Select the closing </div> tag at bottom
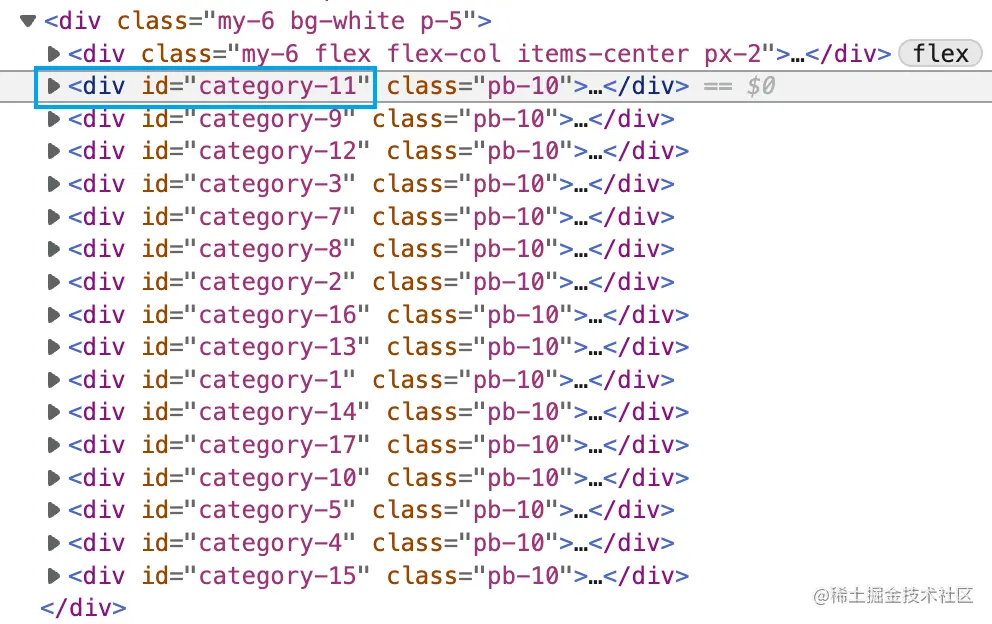 [x=84, y=608]
